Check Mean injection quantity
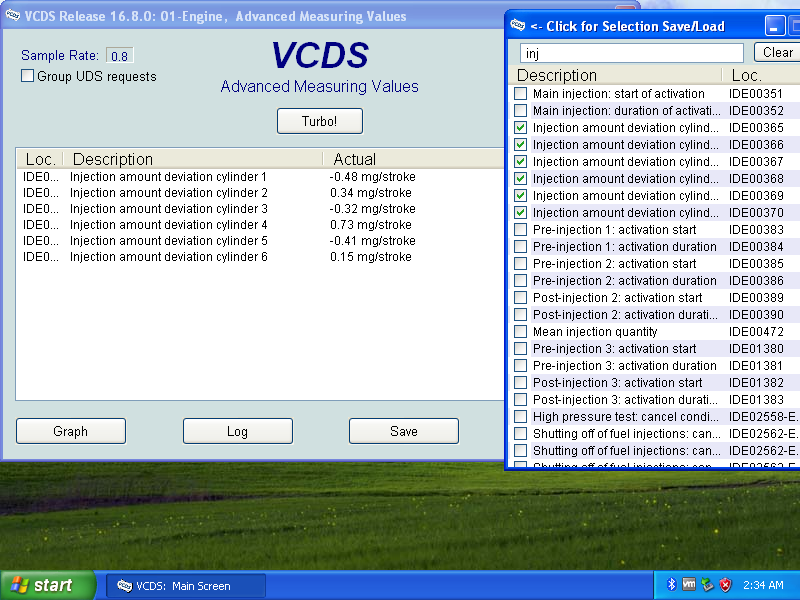Viewport: 800px width, 600px height. 520,332
